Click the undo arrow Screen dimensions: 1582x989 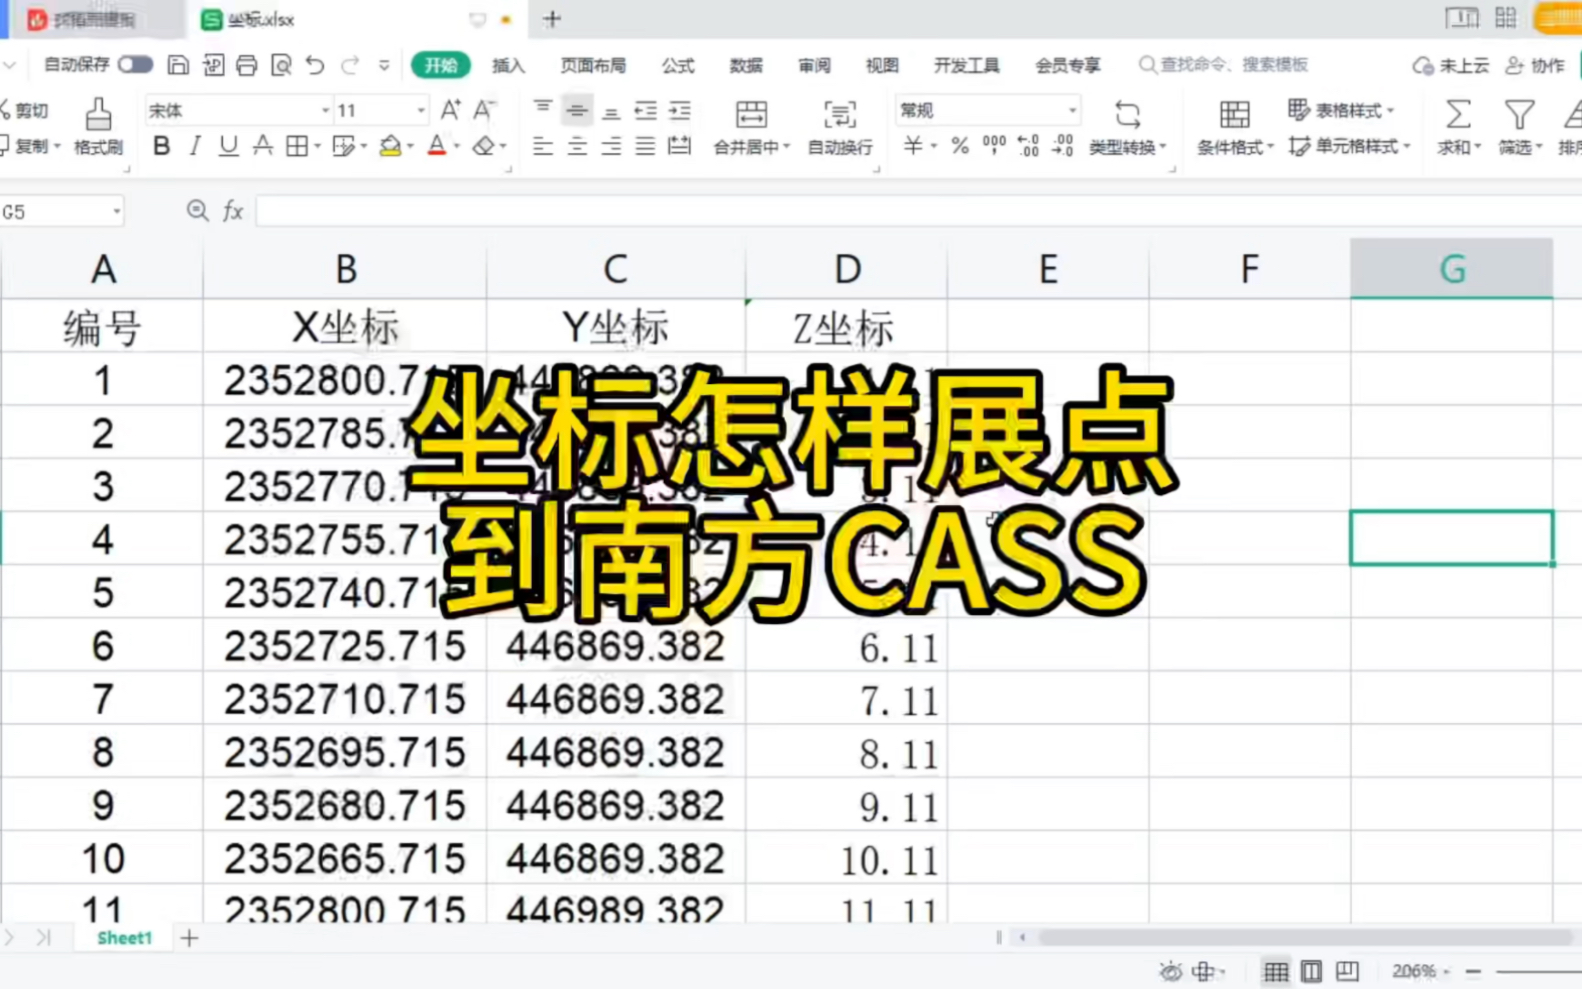point(315,65)
